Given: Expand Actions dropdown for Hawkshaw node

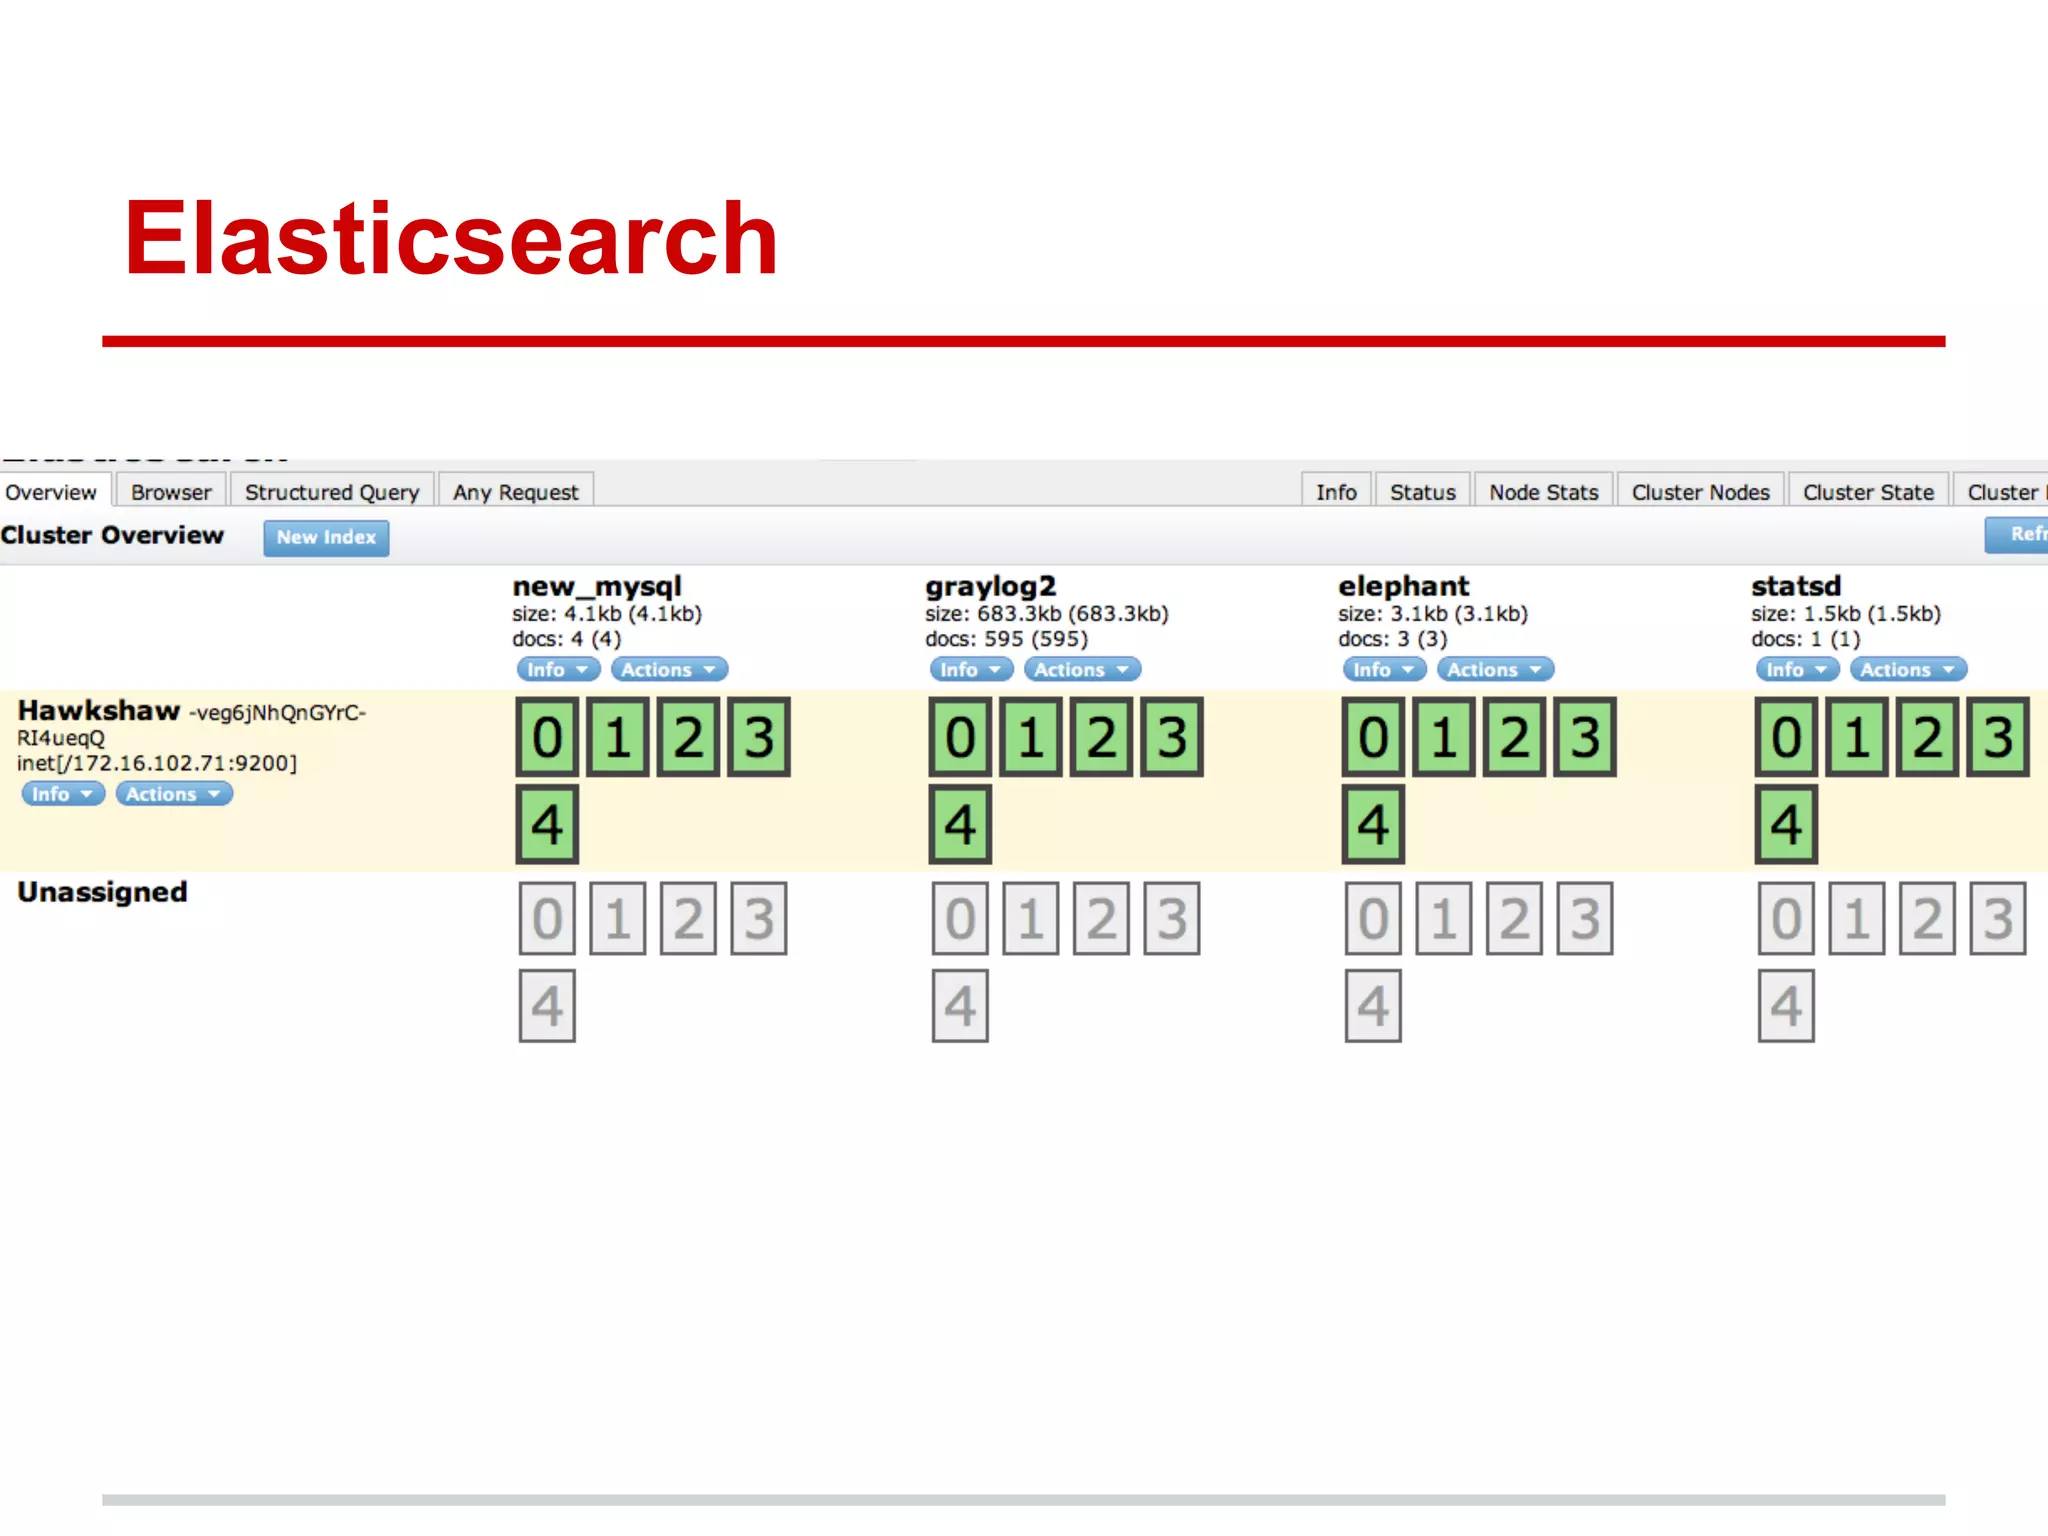Looking at the screenshot, I should pyautogui.click(x=174, y=794).
